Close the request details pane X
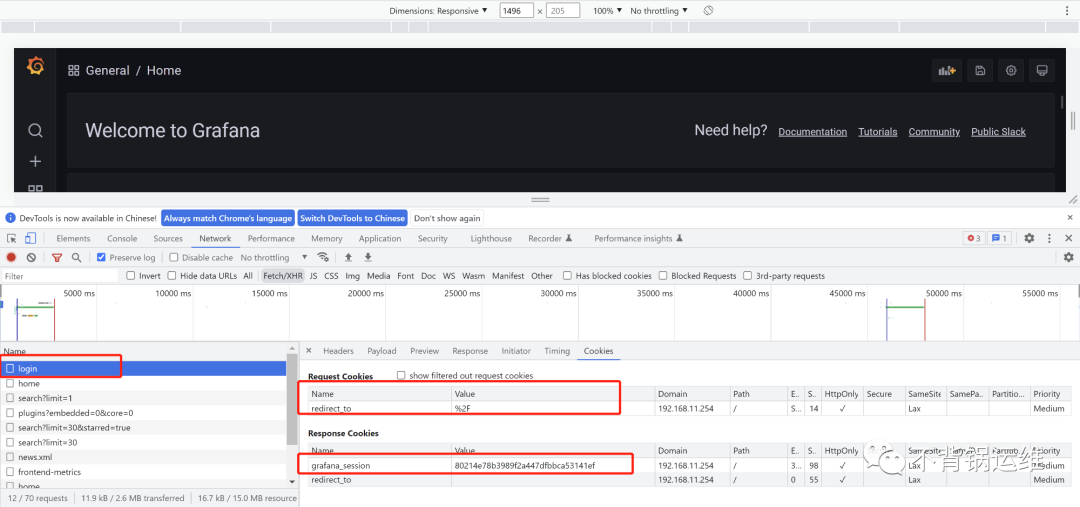Screen dimensions: 1080x507 [309, 351]
